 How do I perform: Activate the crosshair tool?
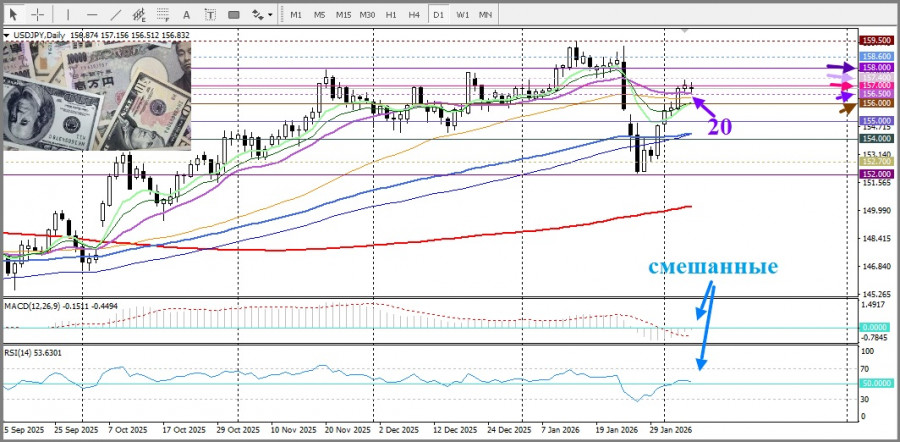[38, 14]
